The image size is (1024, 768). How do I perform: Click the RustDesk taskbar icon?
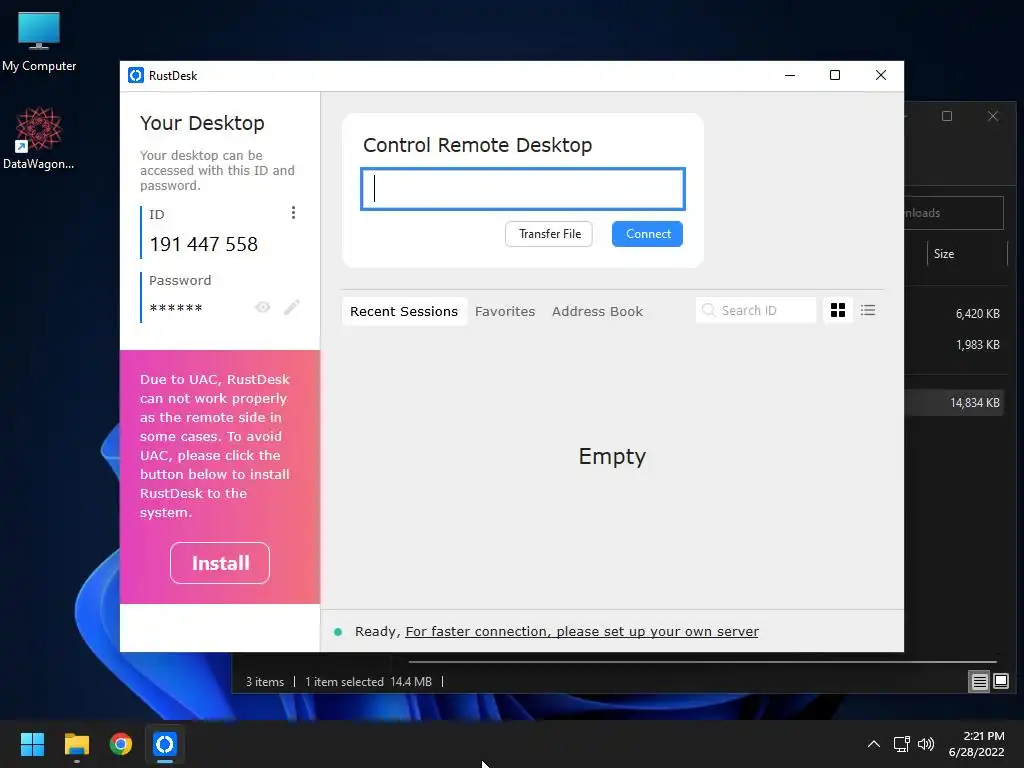pos(165,744)
